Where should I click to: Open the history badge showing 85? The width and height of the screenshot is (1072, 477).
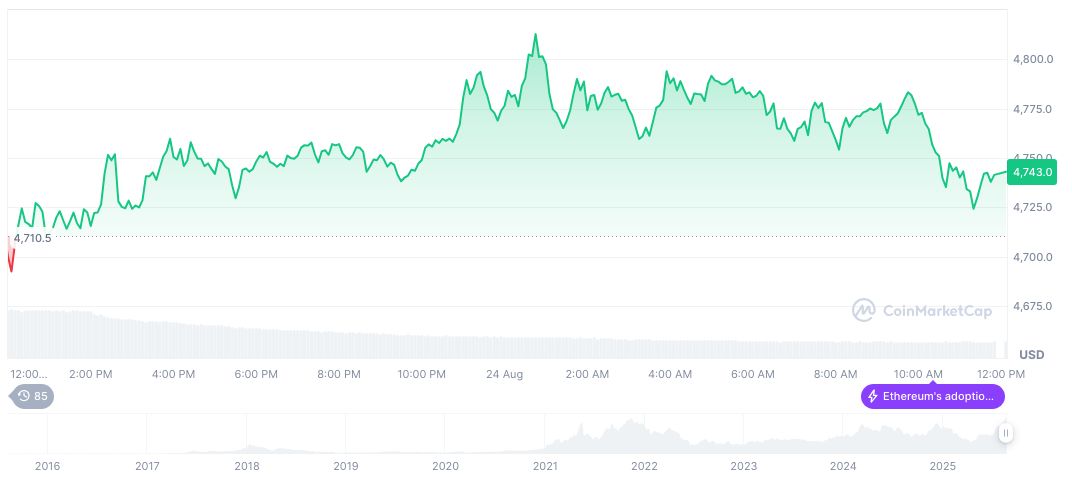[x=33, y=396]
